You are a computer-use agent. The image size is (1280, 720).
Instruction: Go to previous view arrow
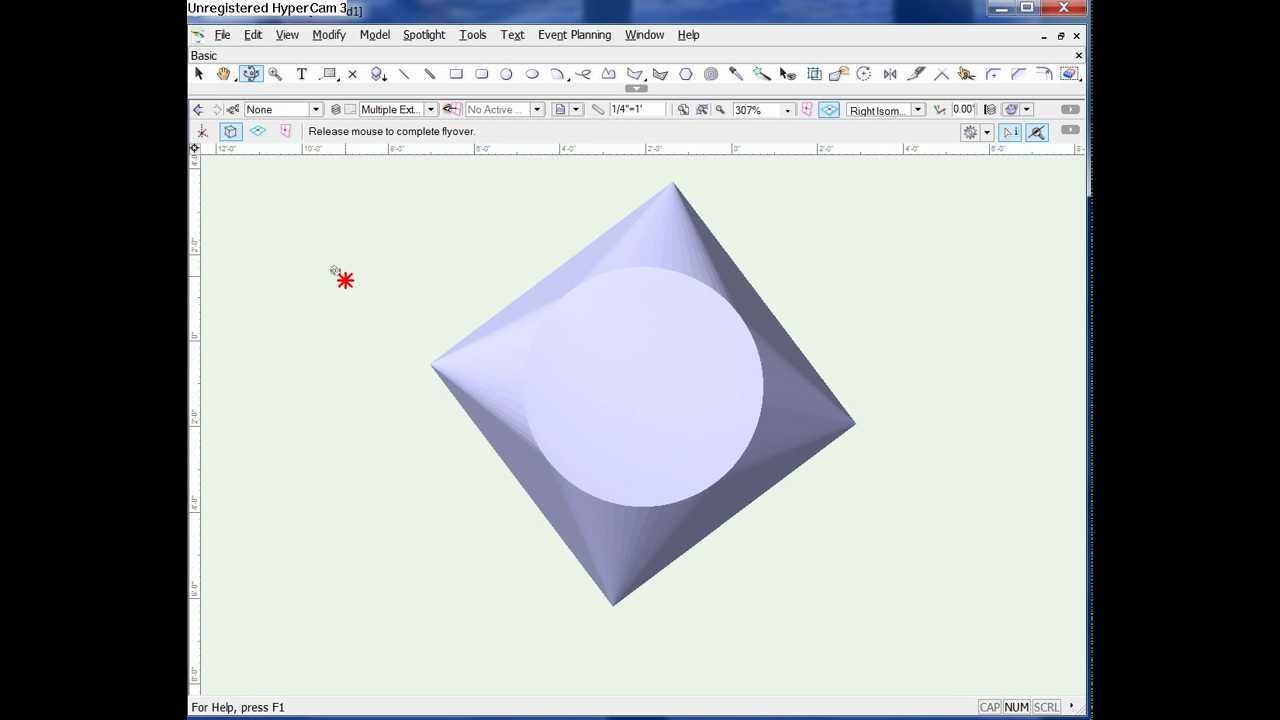tap(198, 109)
